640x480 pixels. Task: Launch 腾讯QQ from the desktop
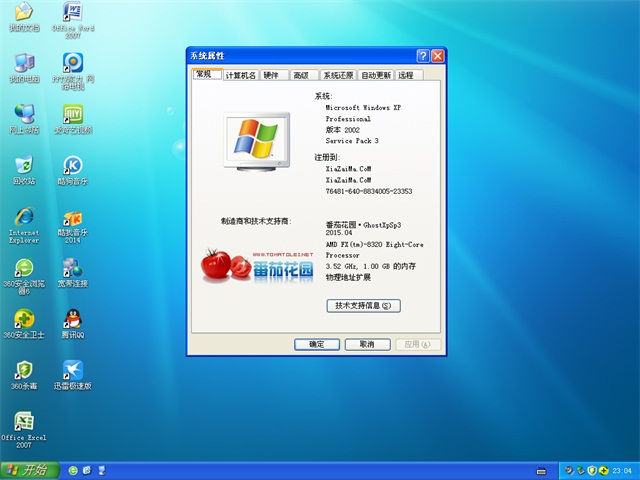point(72,320)
